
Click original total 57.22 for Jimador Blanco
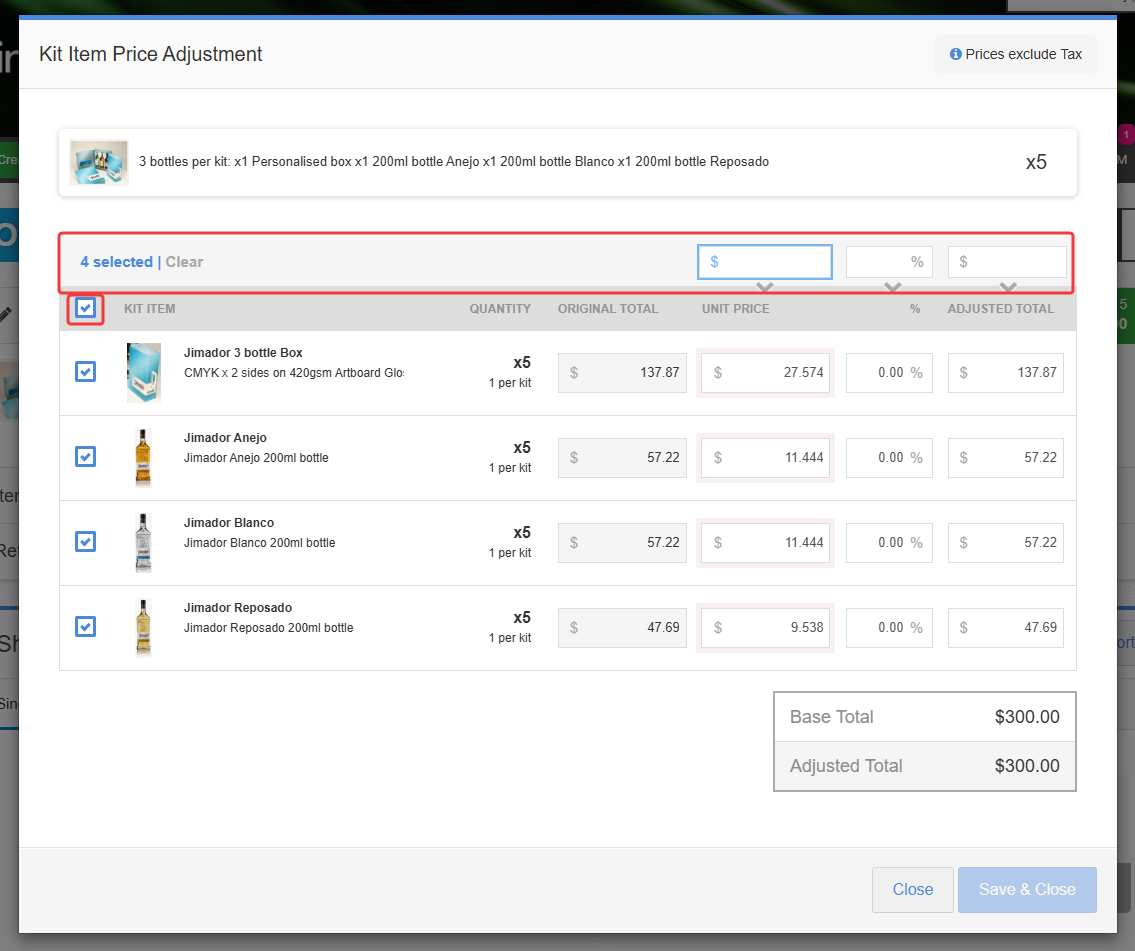pyautogui.click(x=623, y=543)
